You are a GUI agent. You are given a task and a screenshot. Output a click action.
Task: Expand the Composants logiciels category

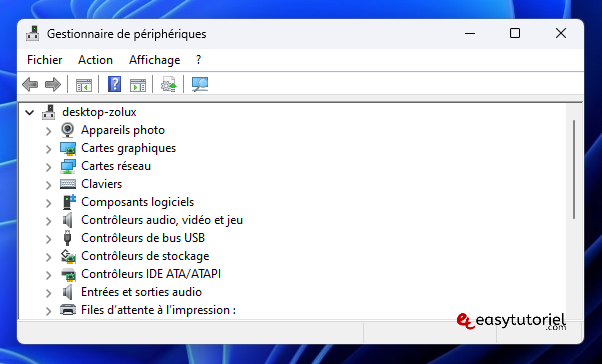click(x=48, y=203)
